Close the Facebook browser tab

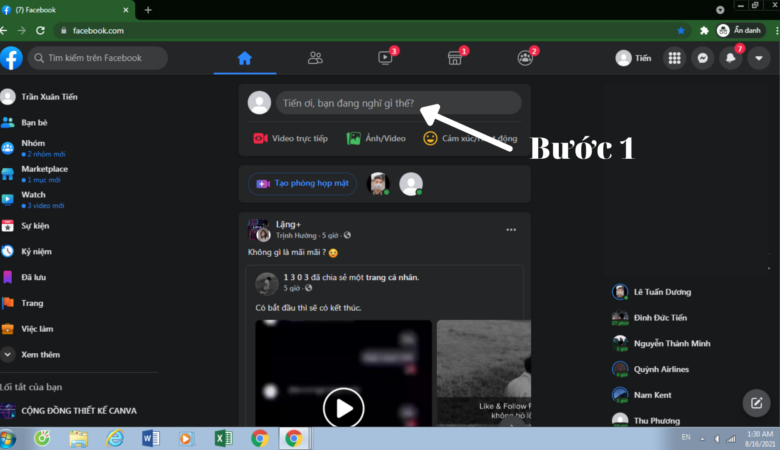pos(125,10)
